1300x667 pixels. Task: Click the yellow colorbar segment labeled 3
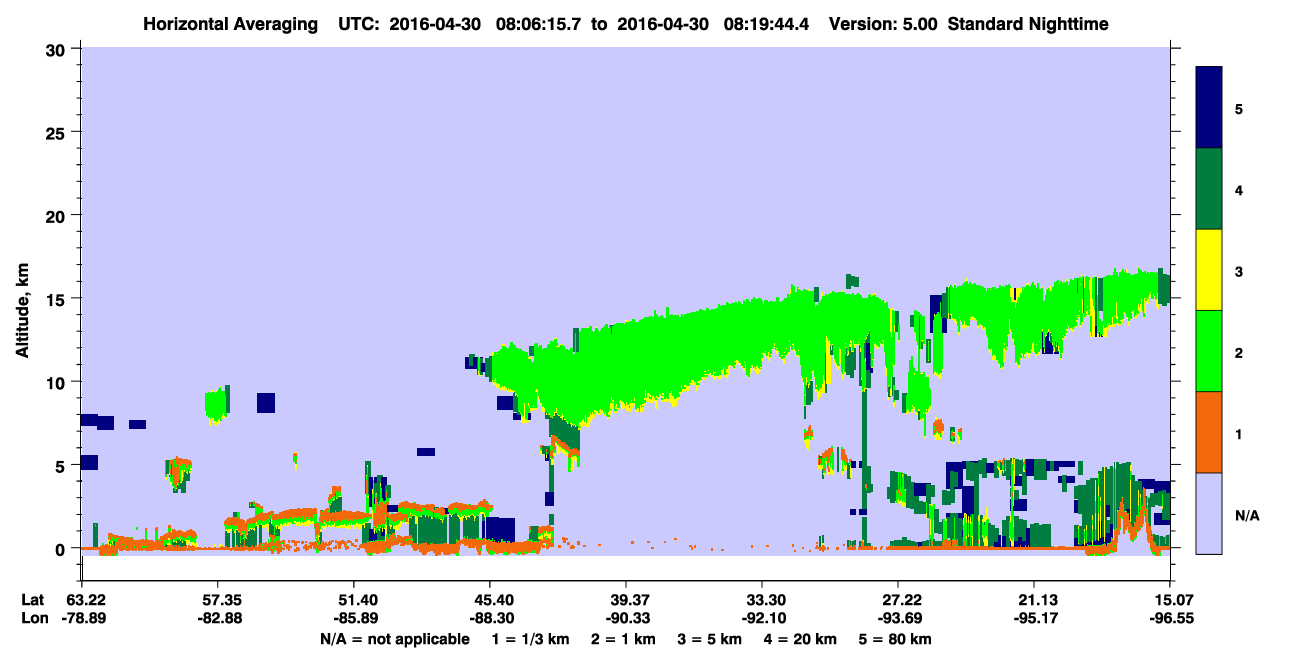tap(1209, 269)
